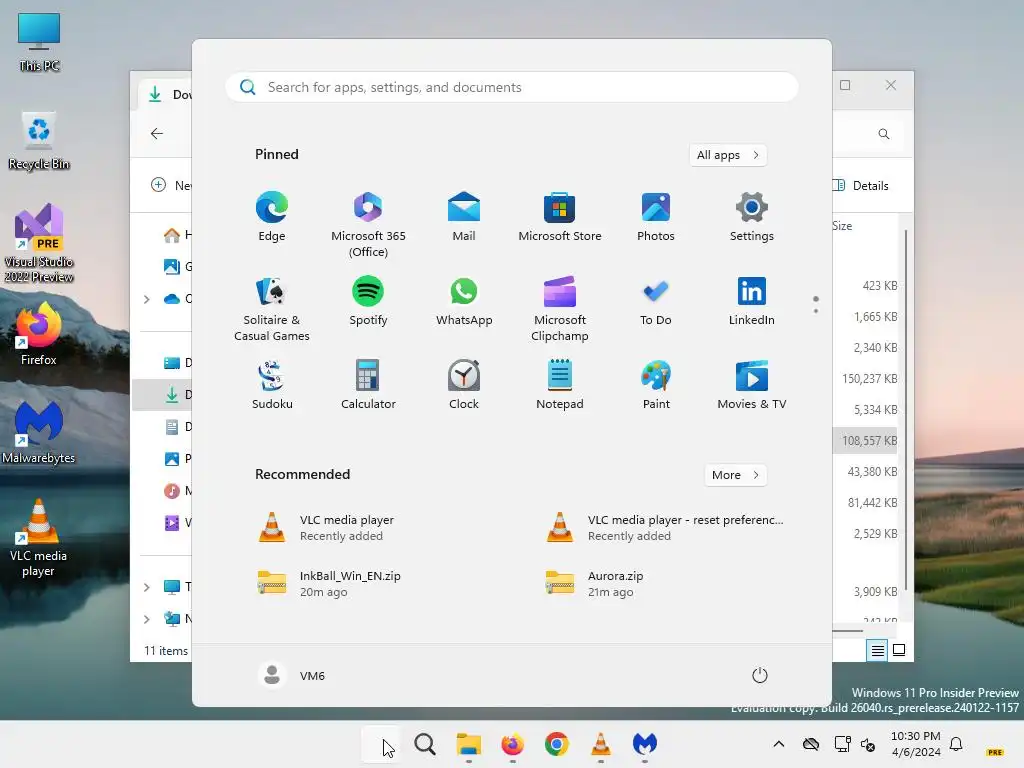Image resolution: width=1024 pixels, height=768 pixels.
Task: Select Visual Studio 2022 Preview shortcut
Action: (x=39, y=243)
